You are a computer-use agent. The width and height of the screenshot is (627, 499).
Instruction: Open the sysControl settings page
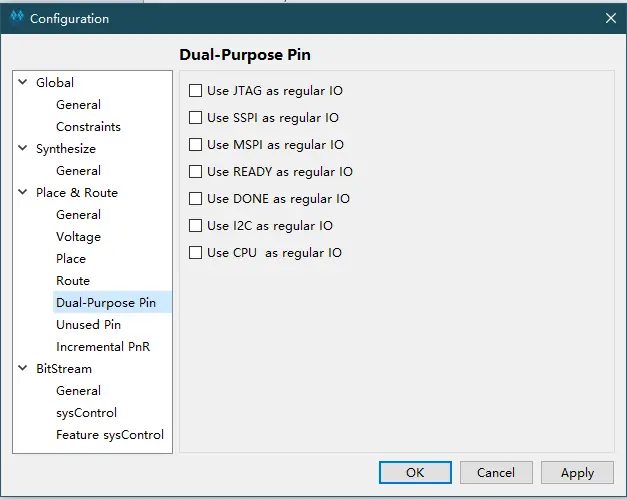coord(86,413)
